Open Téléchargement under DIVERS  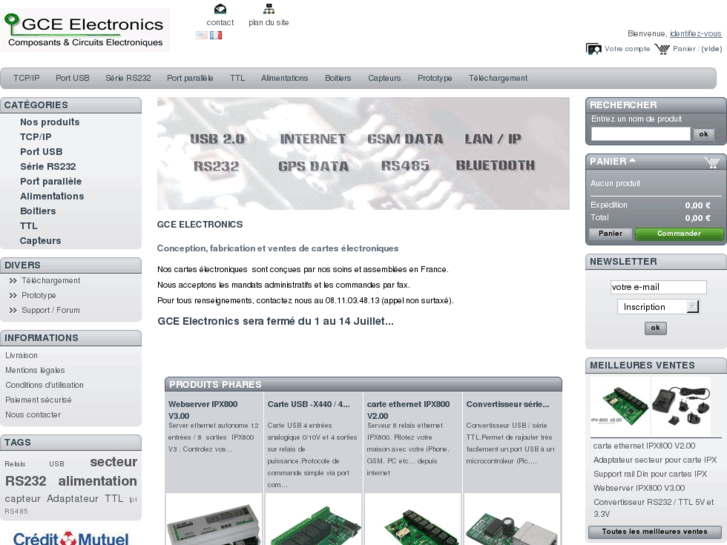(x=51, y=281)
